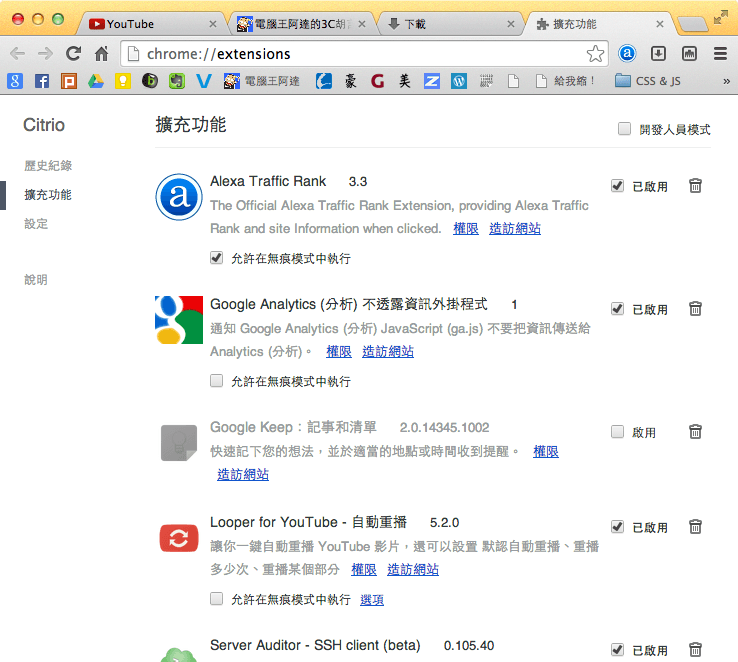Delete Alexa Traffic Rank with trash icon
Screen dimensions: 738x662
[695, 186]
